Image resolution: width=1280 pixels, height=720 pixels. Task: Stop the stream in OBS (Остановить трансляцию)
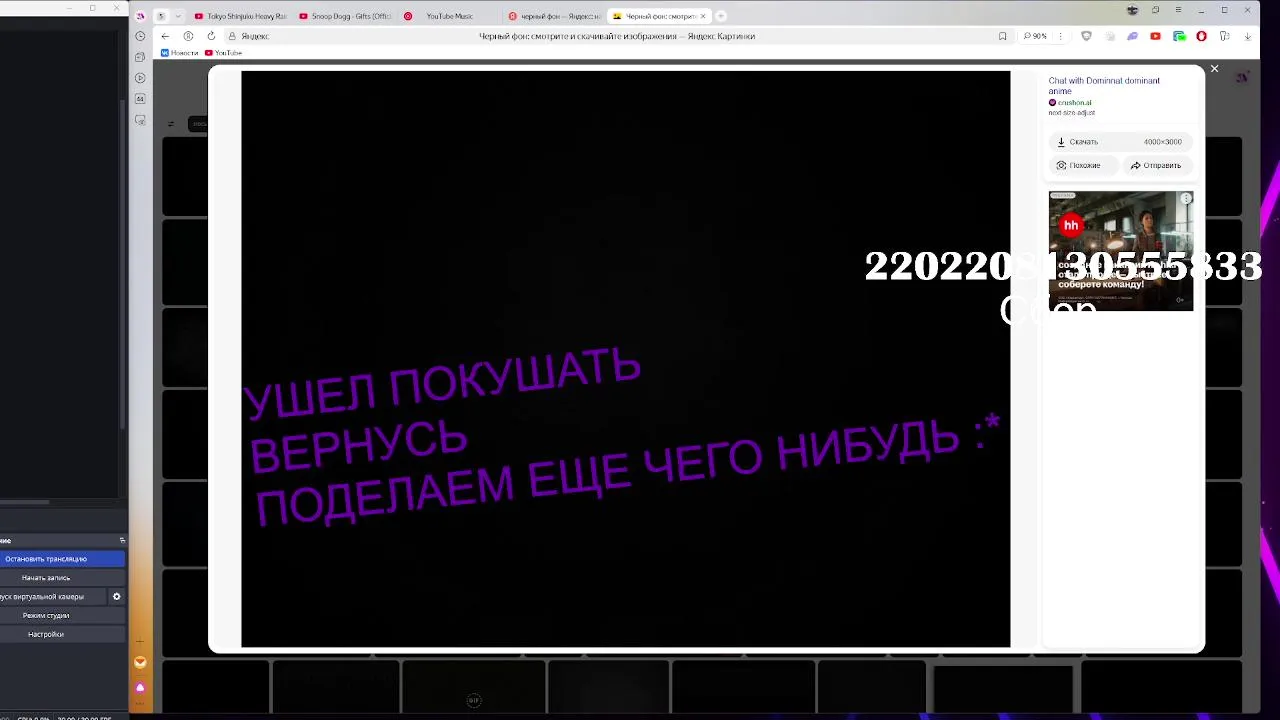click(62, 559)
